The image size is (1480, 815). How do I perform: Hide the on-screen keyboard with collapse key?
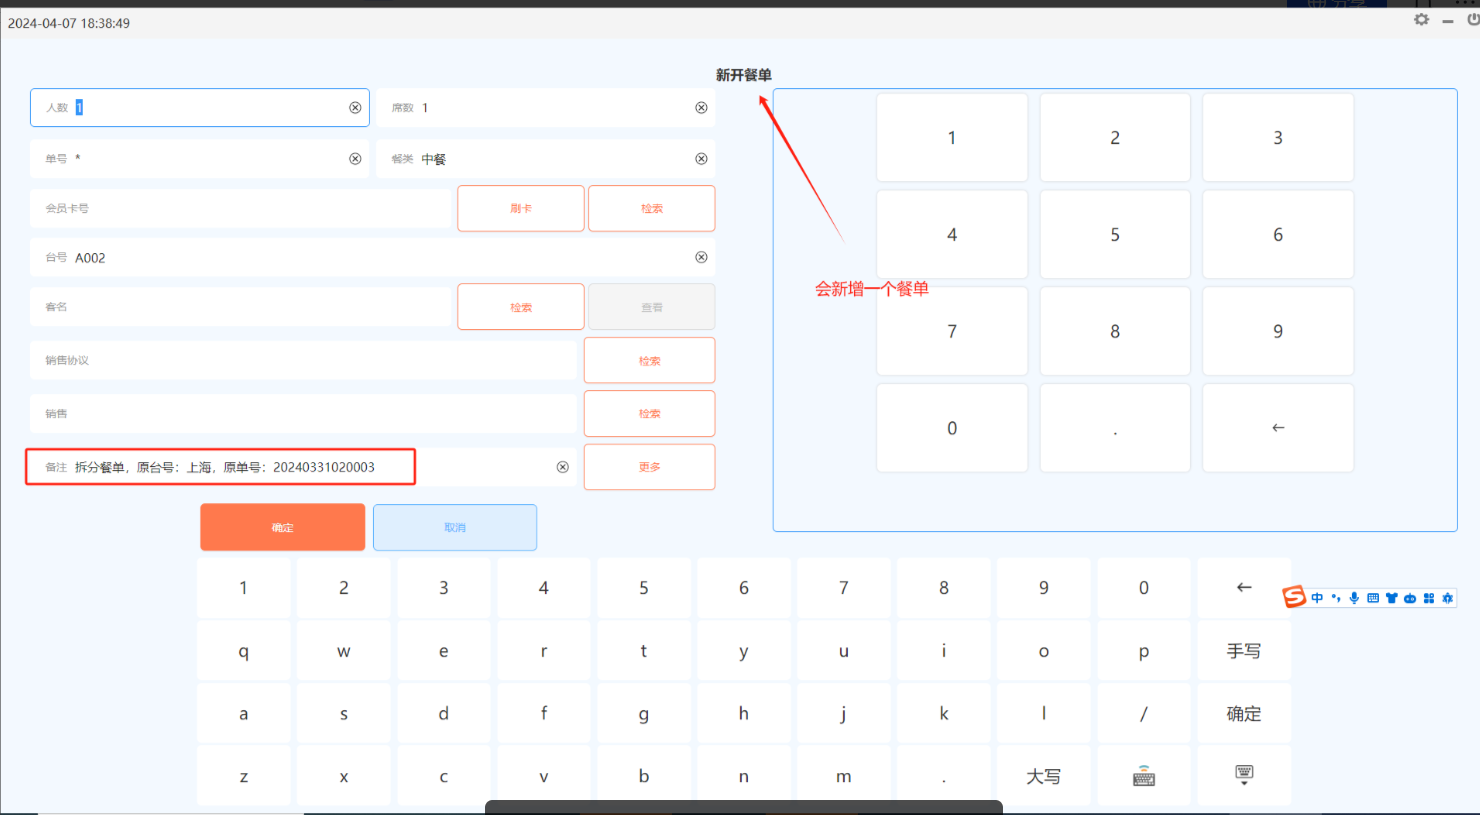[x=1244, y=777]
